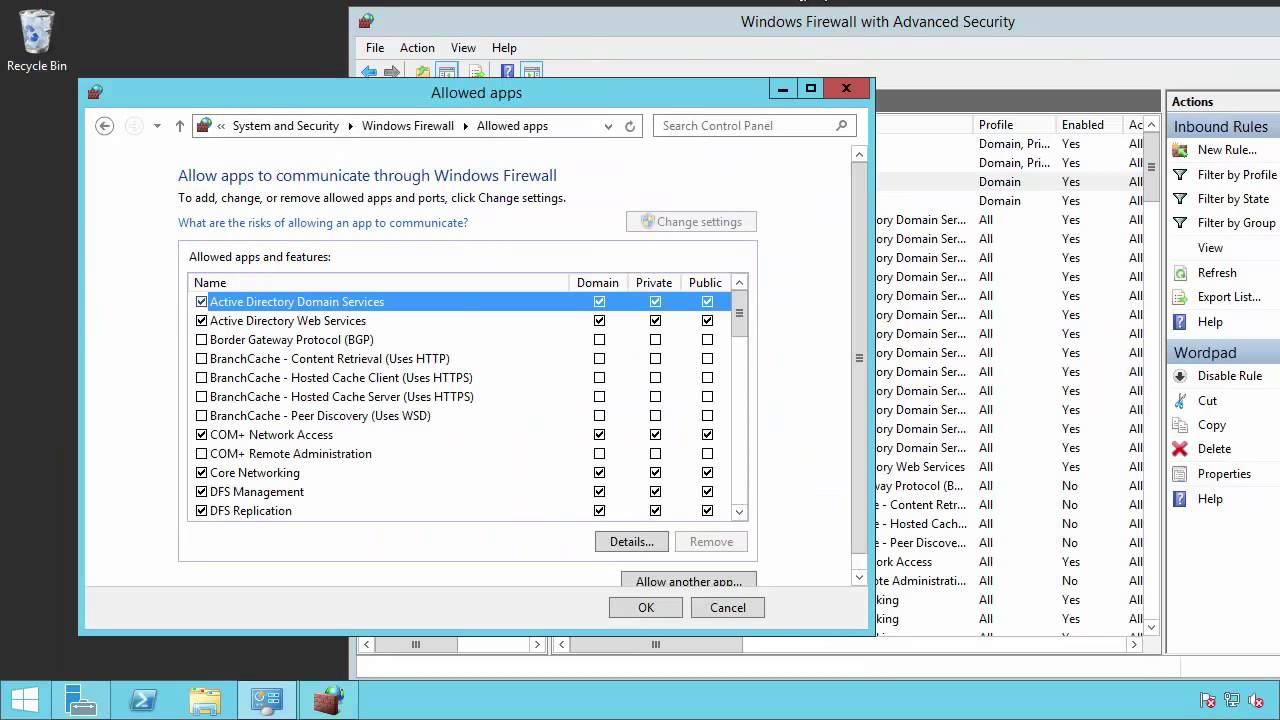
Task: Launch Server Manager from the taskbar
Action: [x=80, y=700]
